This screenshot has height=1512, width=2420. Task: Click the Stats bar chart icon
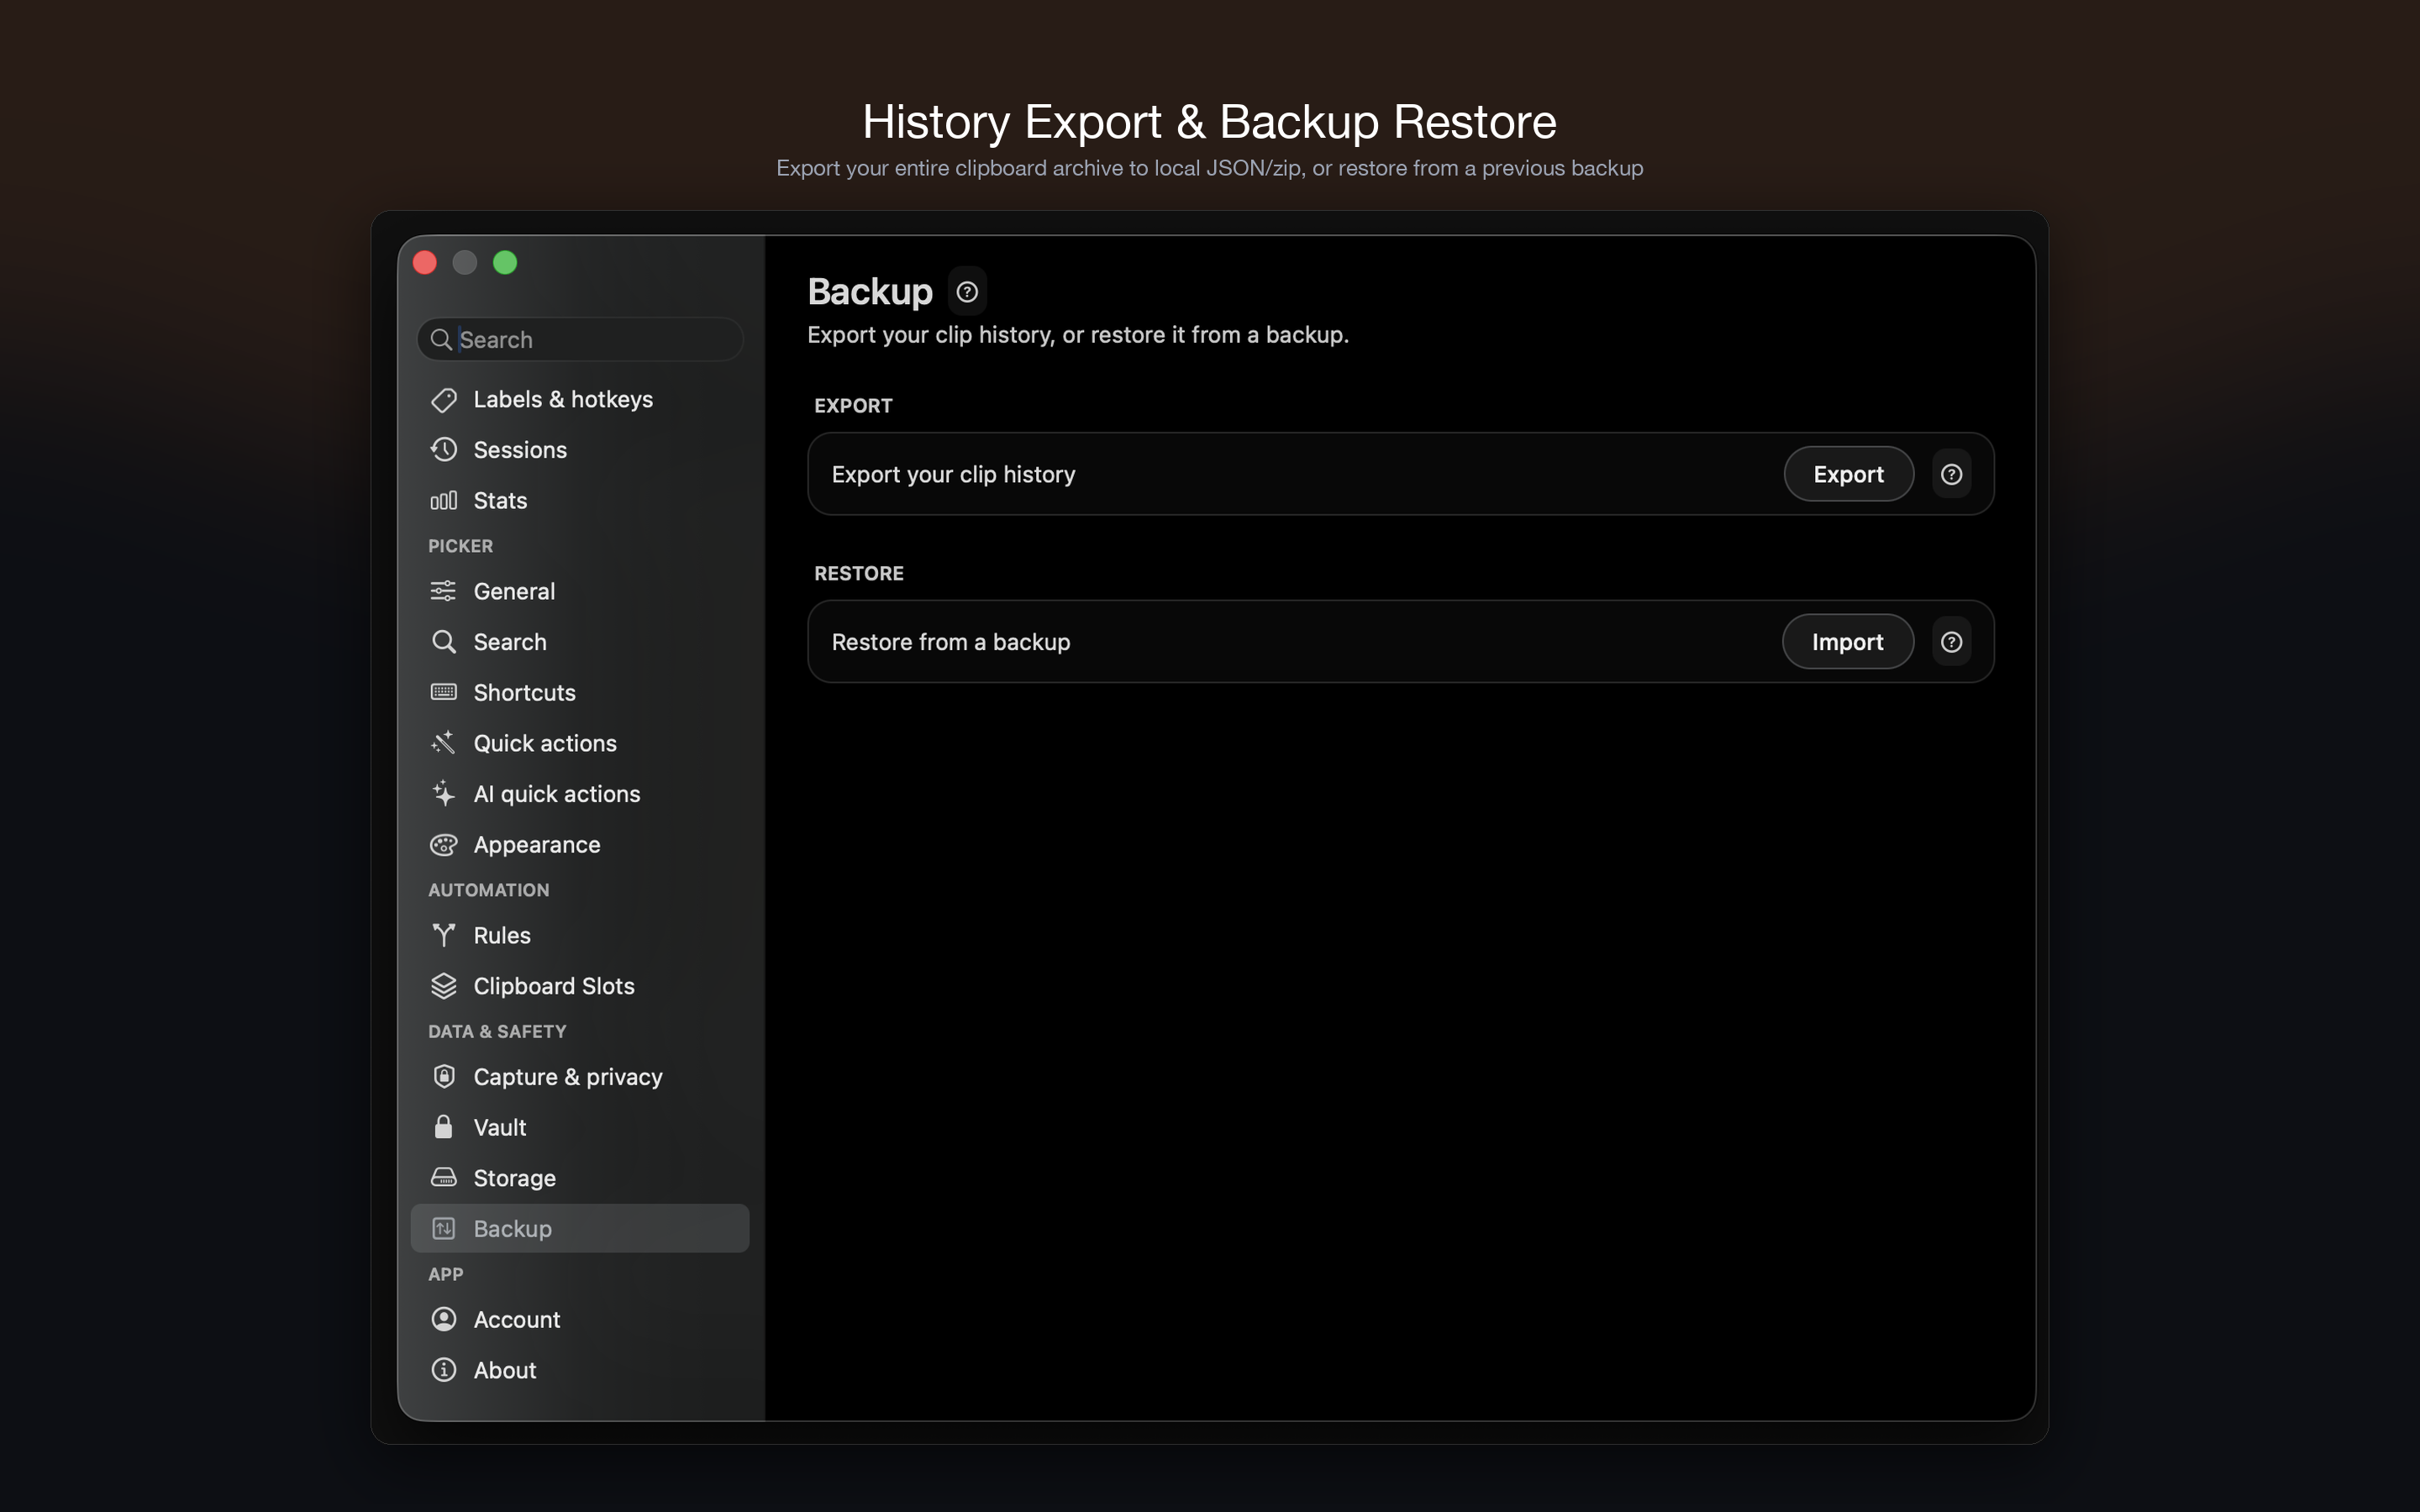443,501
